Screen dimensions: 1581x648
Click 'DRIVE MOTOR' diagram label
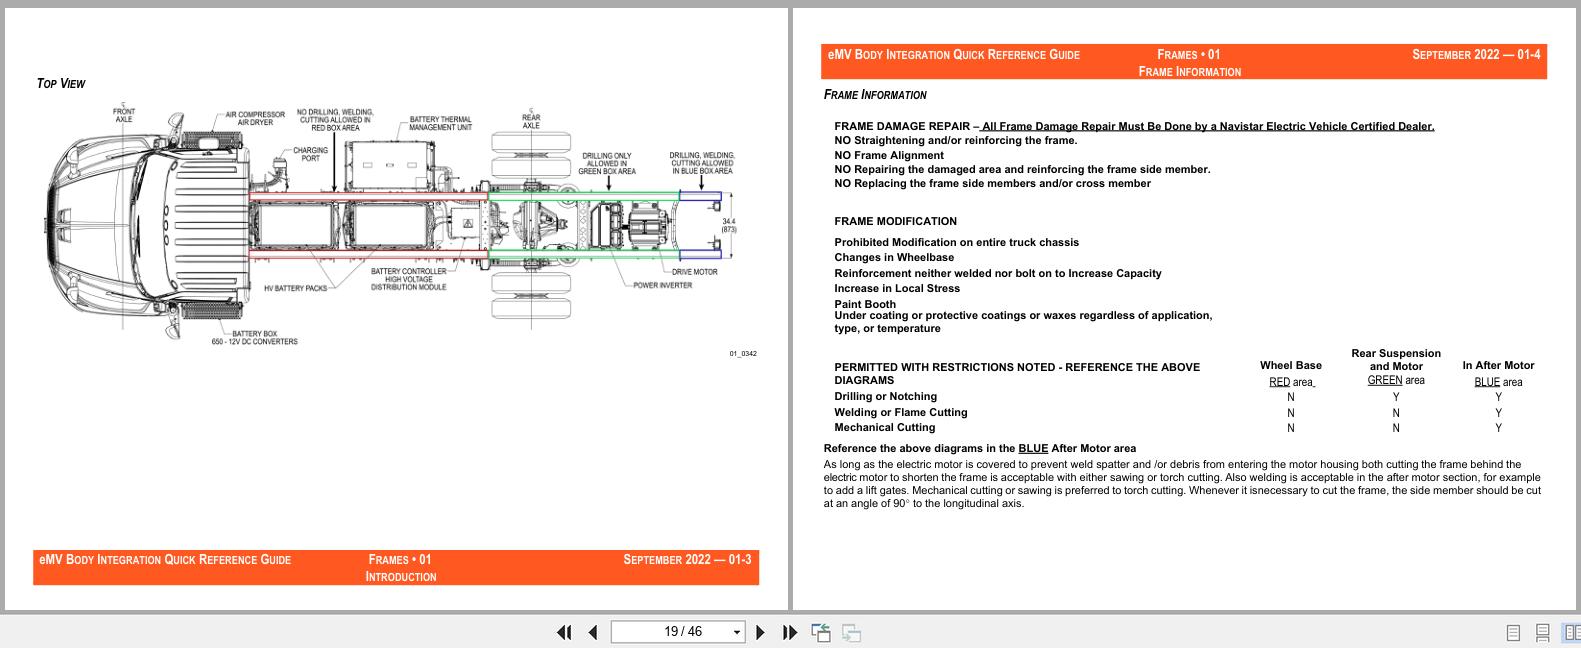point(694,272)
